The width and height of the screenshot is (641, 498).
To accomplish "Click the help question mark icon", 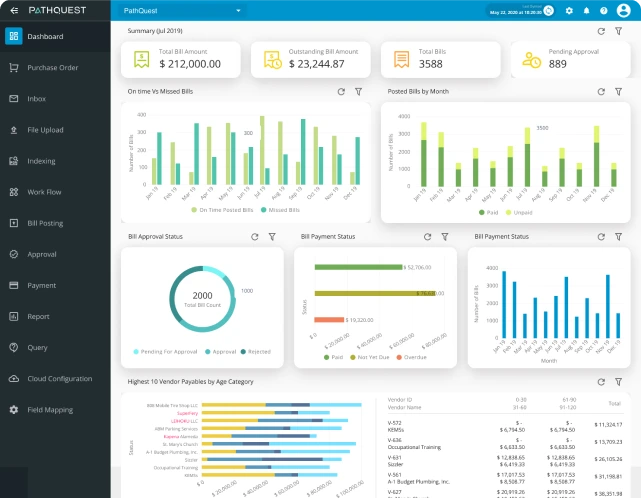I will tap(603, 11).
